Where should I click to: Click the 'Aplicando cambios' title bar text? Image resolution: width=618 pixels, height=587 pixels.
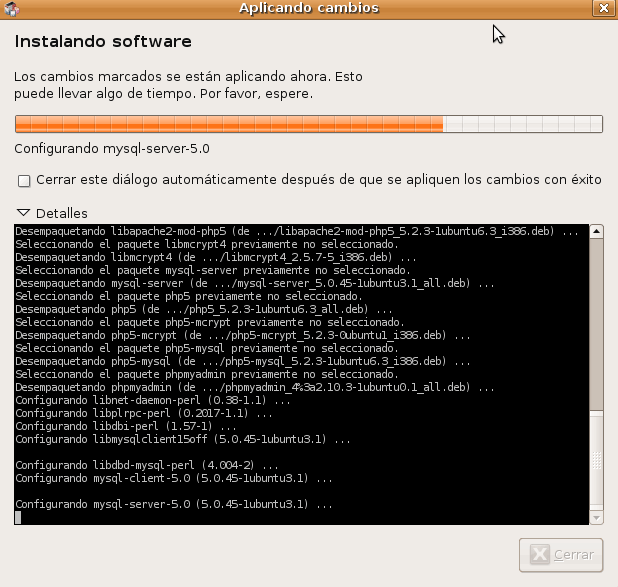[308, 9]
